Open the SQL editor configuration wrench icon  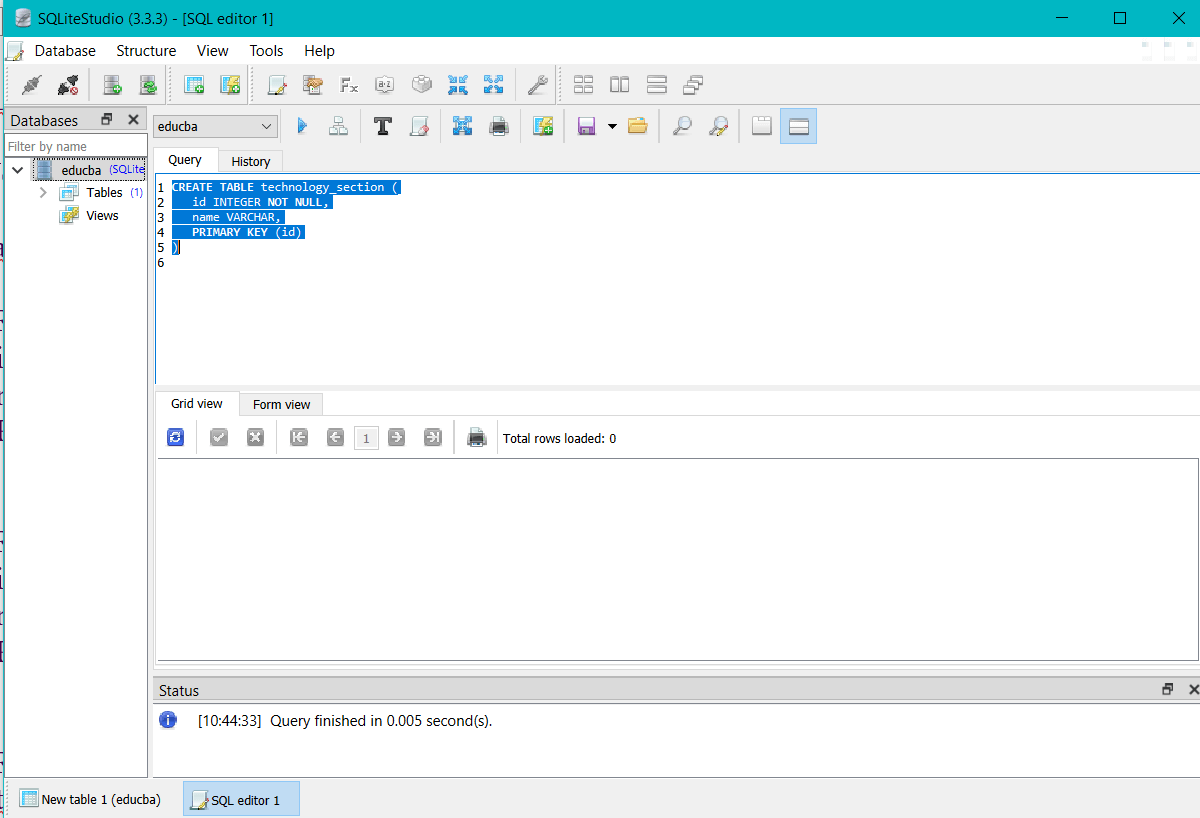click(537, 84)
